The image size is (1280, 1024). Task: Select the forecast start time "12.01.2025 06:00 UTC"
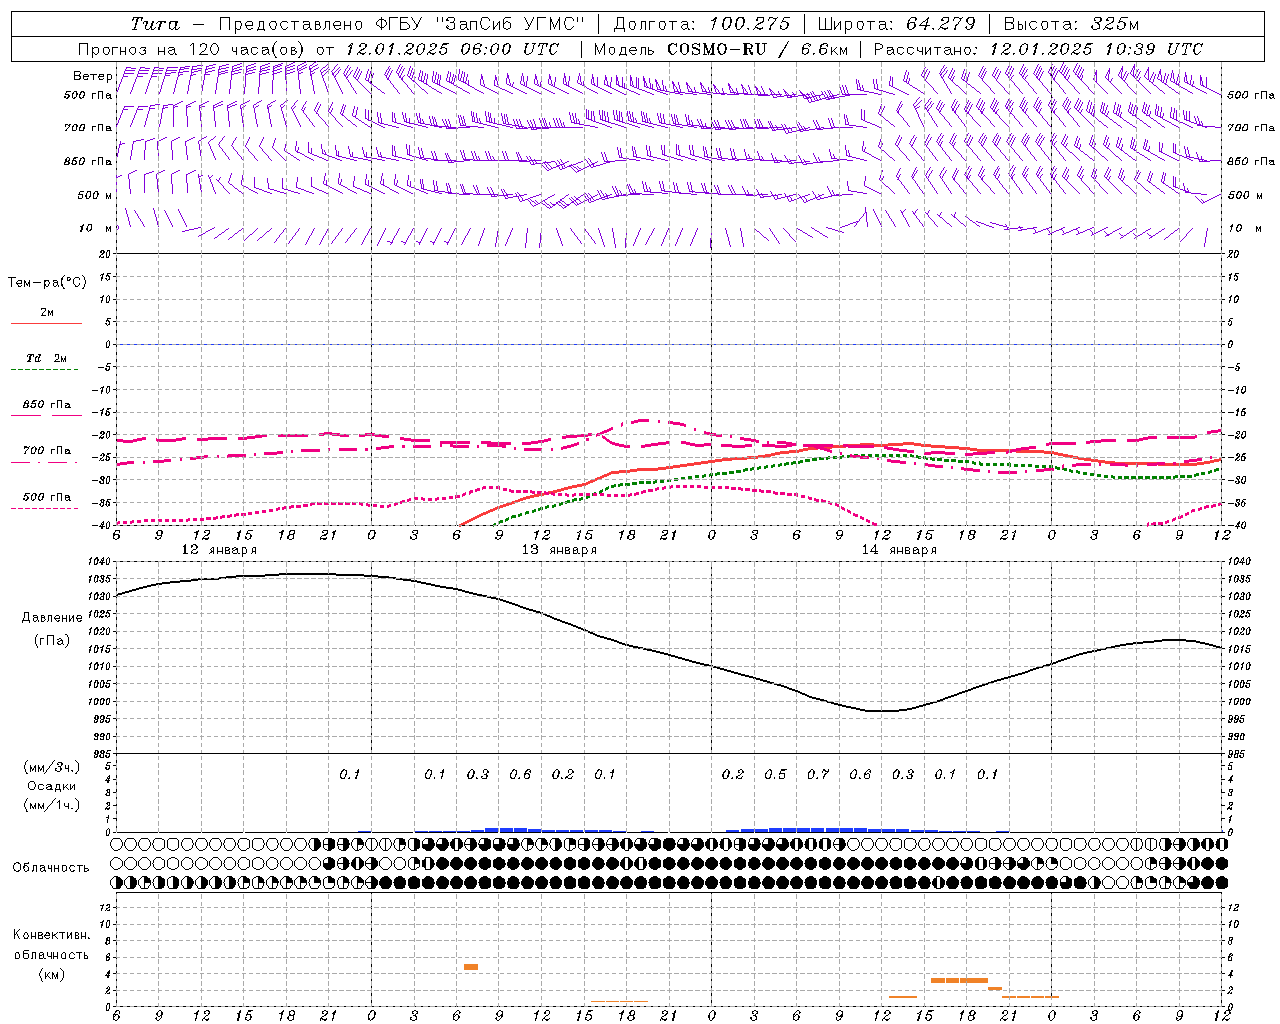pos(452,49)
